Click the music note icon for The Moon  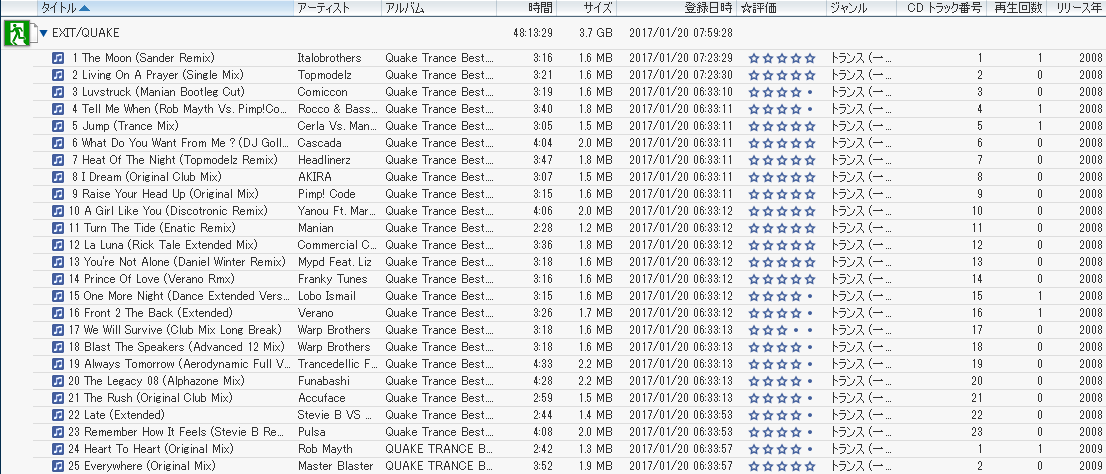(59, 58)
